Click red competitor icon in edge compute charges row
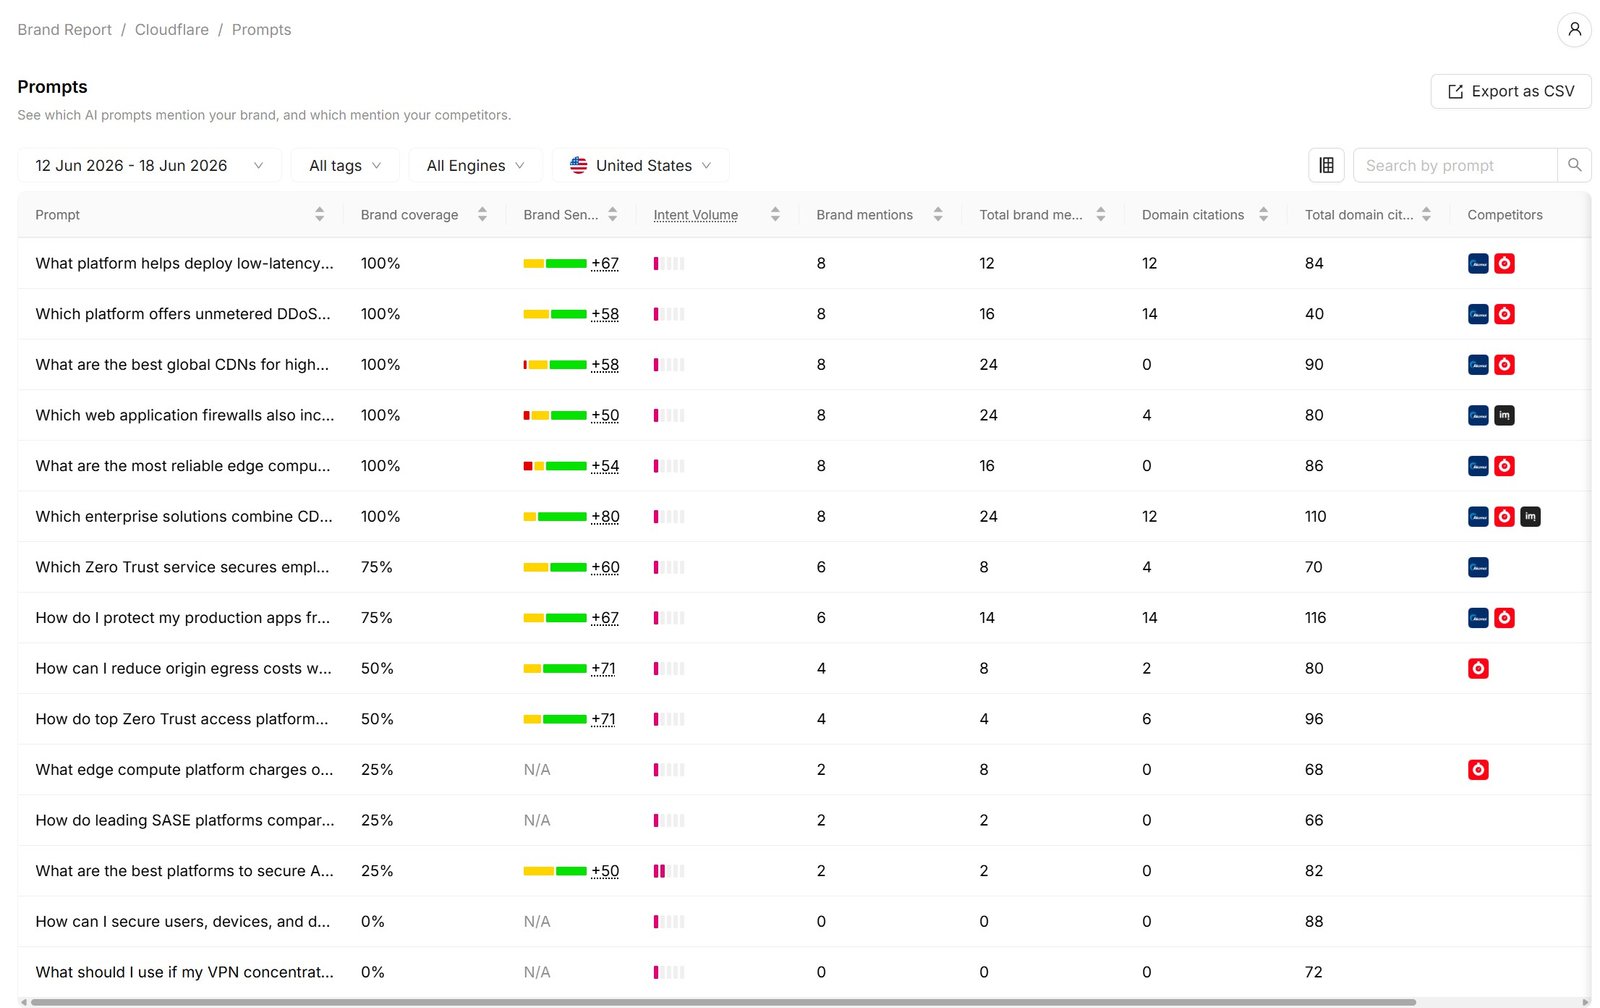This screenshot has height=1008, width=1600. [1478, 769]
